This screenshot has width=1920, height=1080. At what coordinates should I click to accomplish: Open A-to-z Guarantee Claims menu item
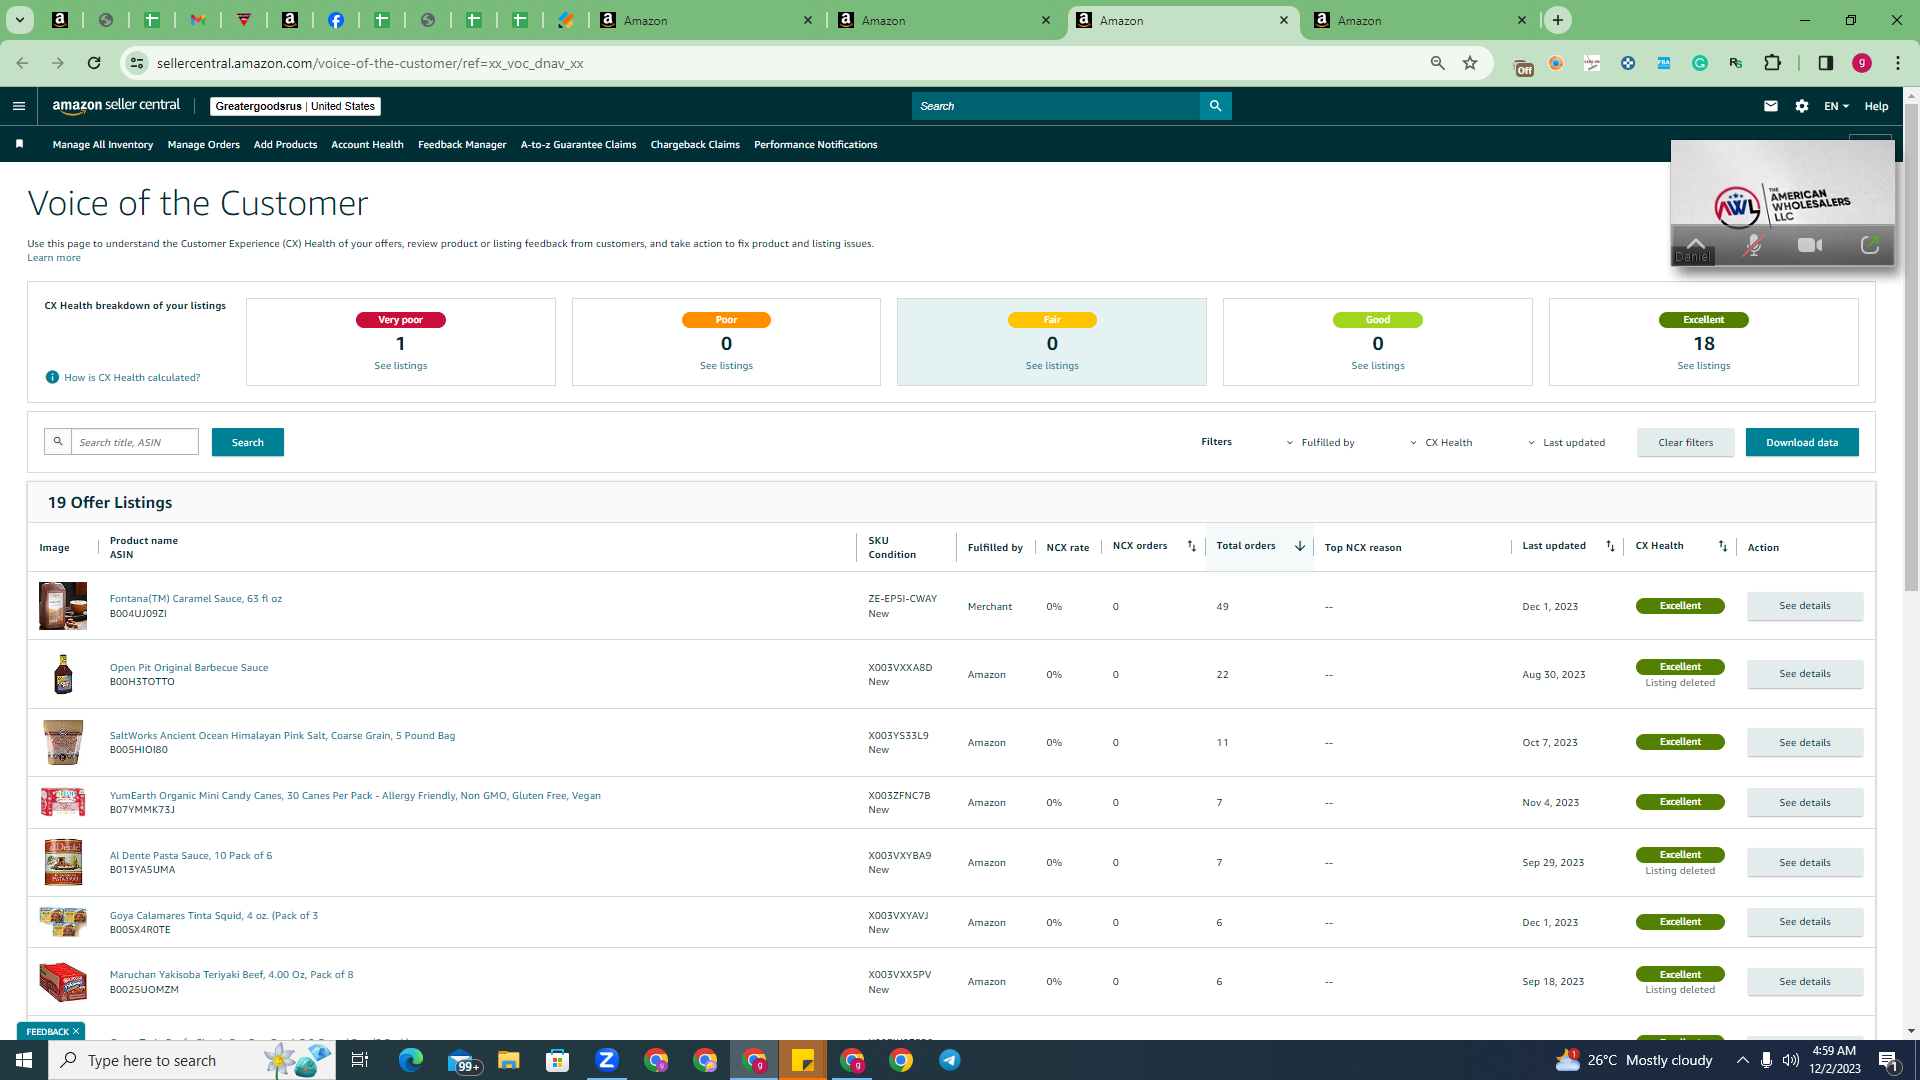tap(578, 144)
